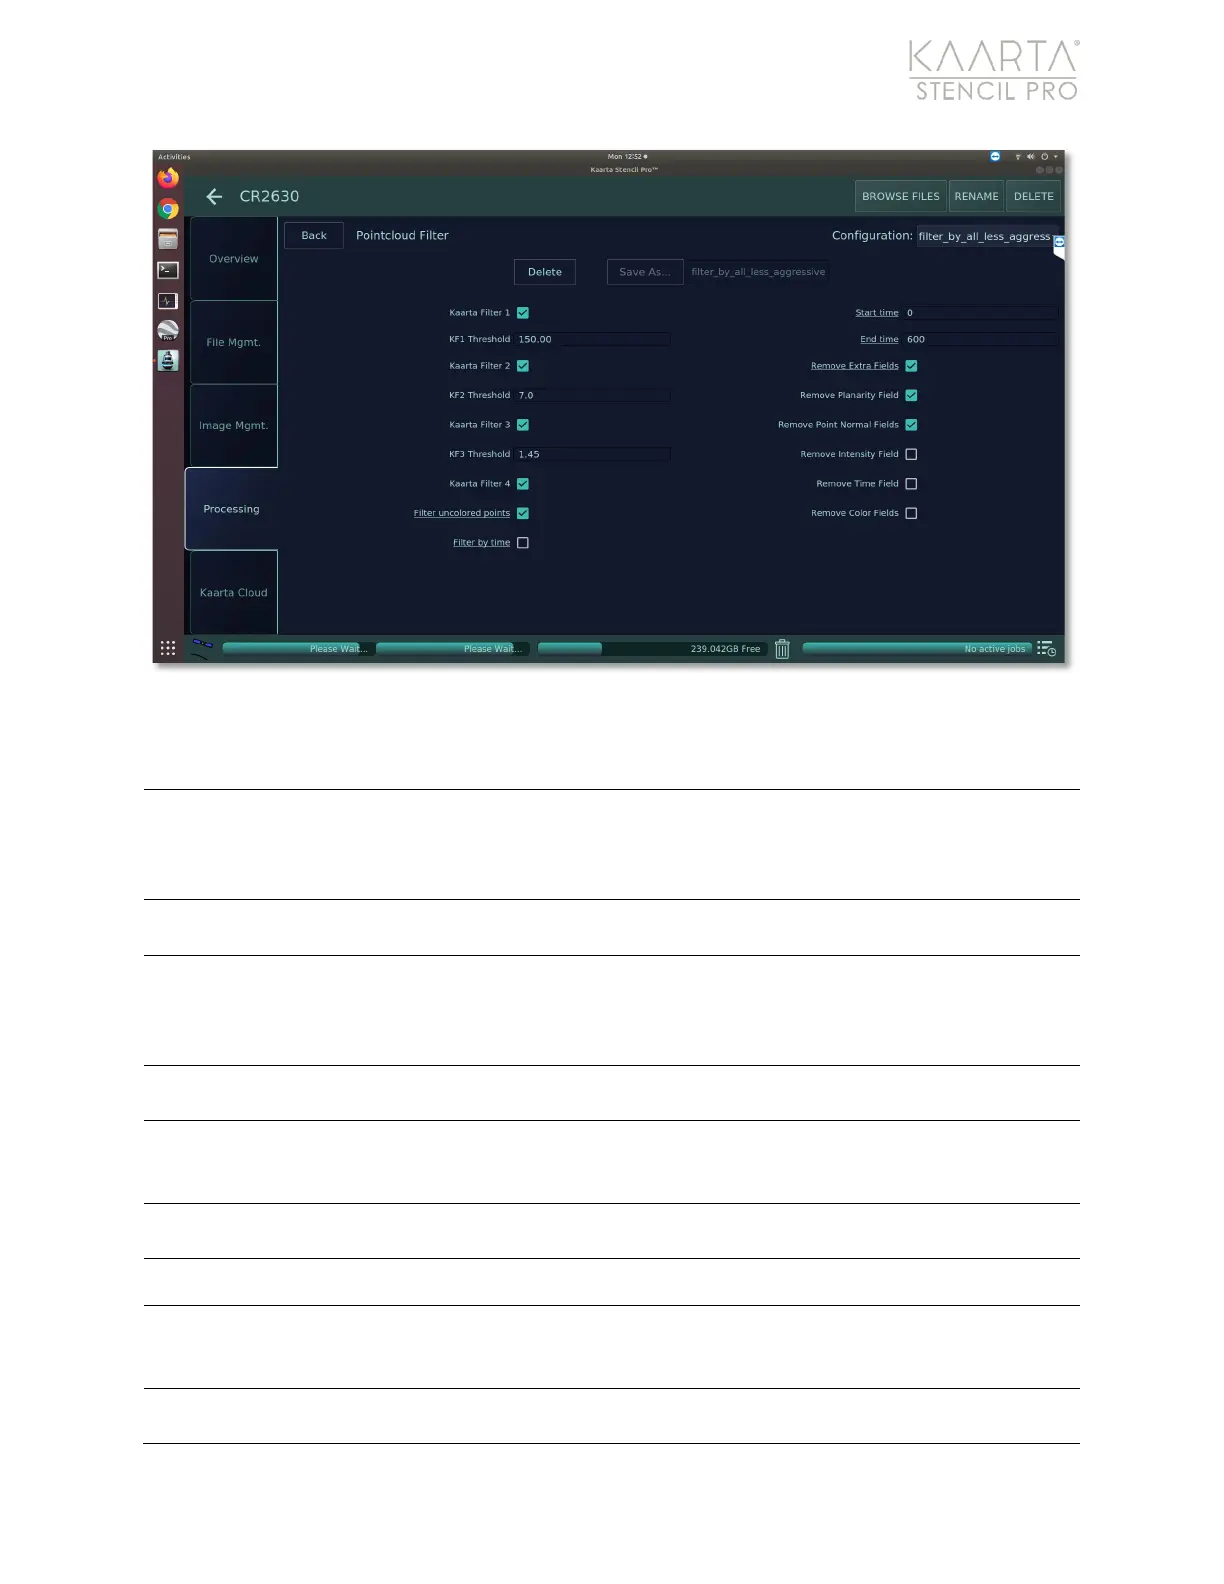Uncheck Remove Extra Fields
Screen dimensions: 1224x1584
pos(911,366)
